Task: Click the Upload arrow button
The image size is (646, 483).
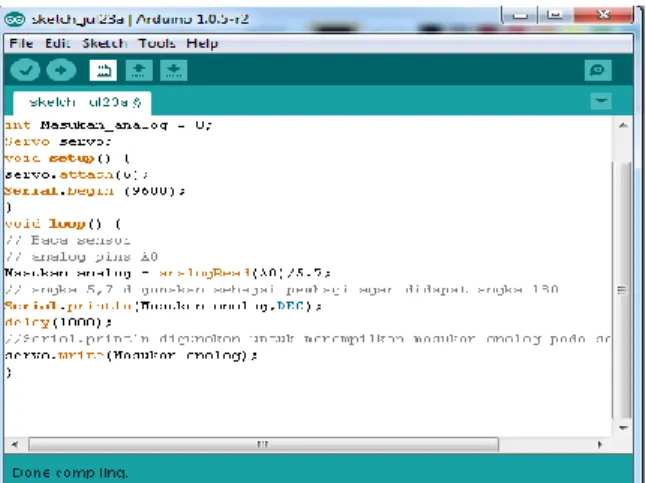Action: pyautogui.click(x=61, y=70)
